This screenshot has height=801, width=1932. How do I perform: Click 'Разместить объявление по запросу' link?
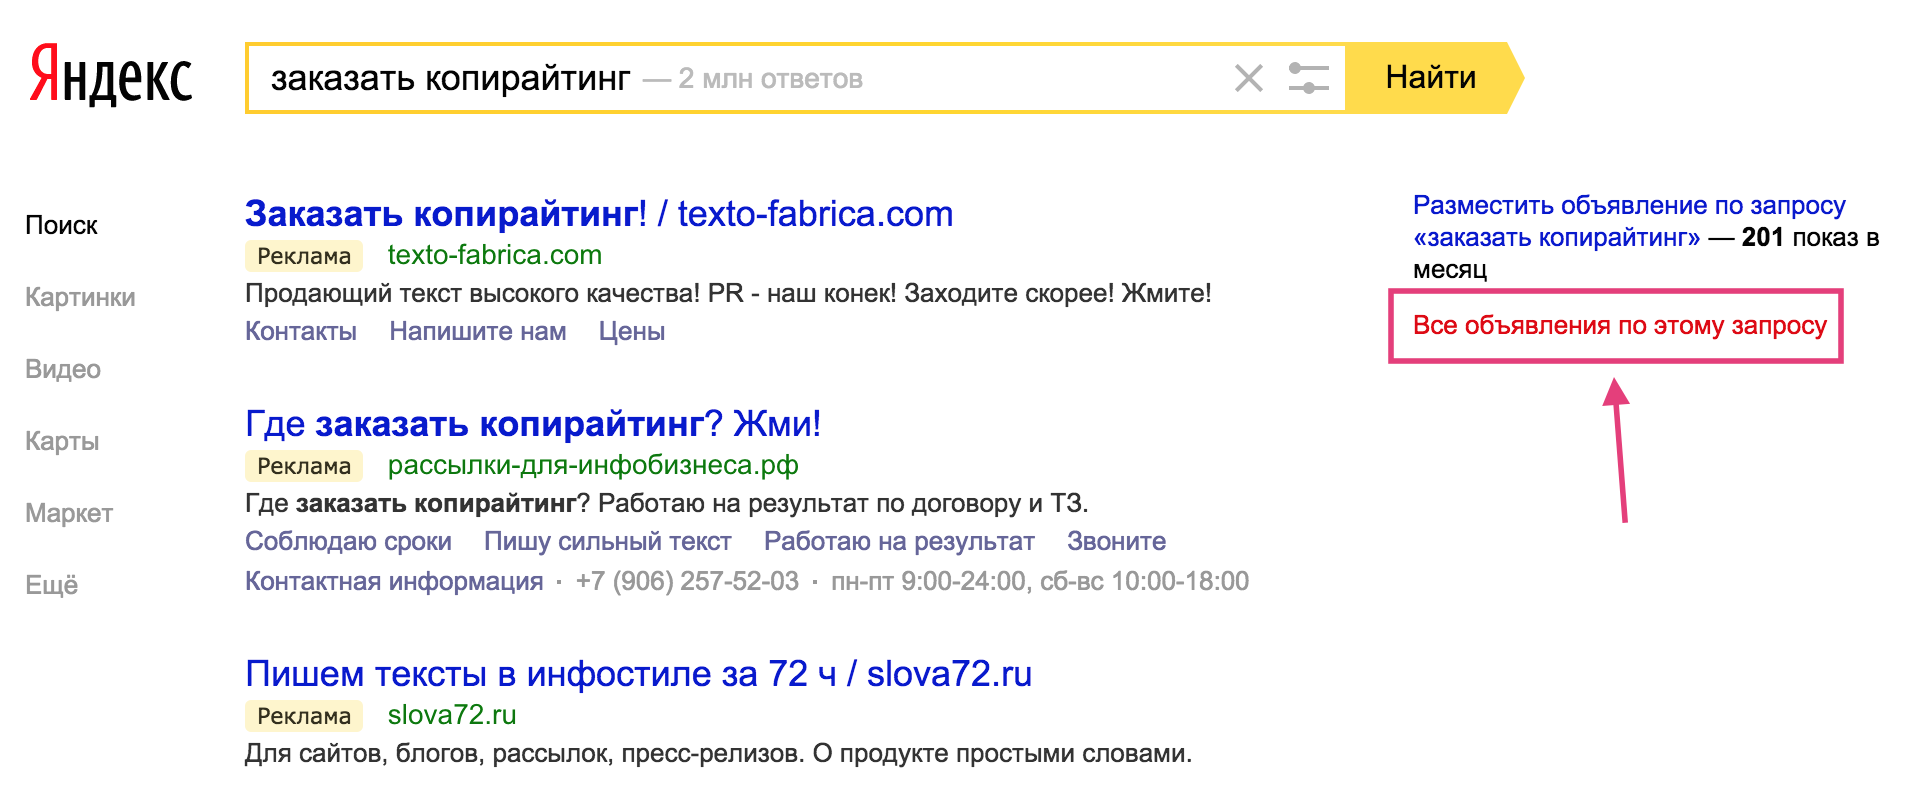pyautogui.click(x=1628, y=206)
